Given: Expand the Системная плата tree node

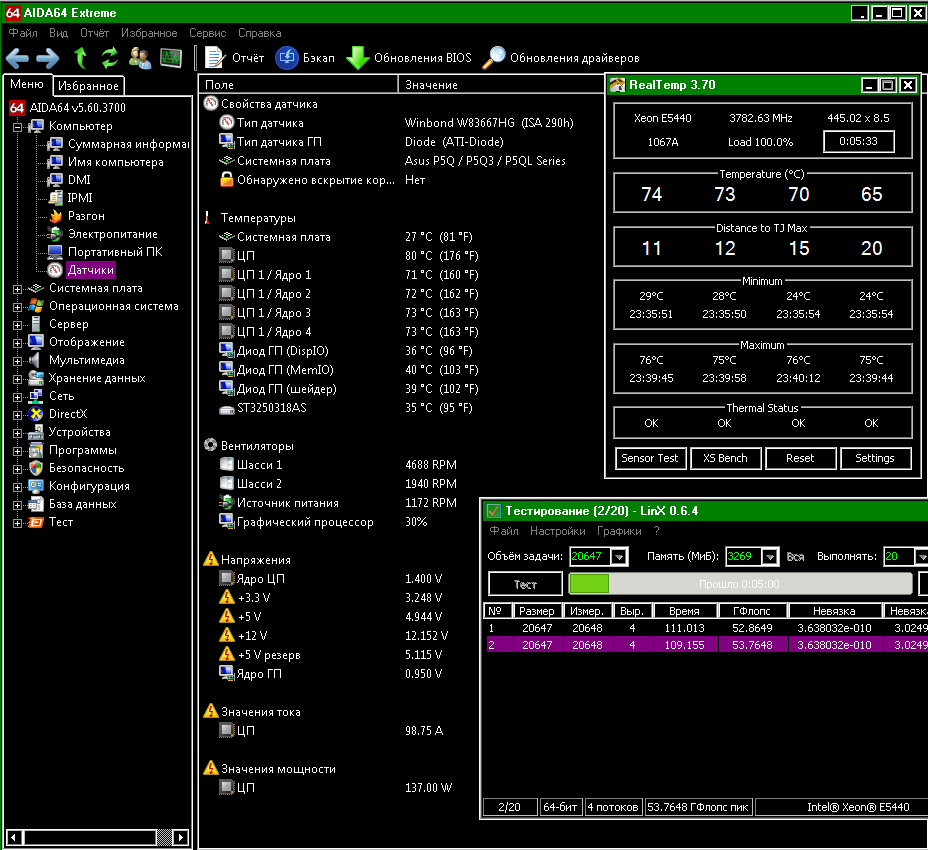Looking at the screenshot, I should pyautogui.click(x=17, y=289).
